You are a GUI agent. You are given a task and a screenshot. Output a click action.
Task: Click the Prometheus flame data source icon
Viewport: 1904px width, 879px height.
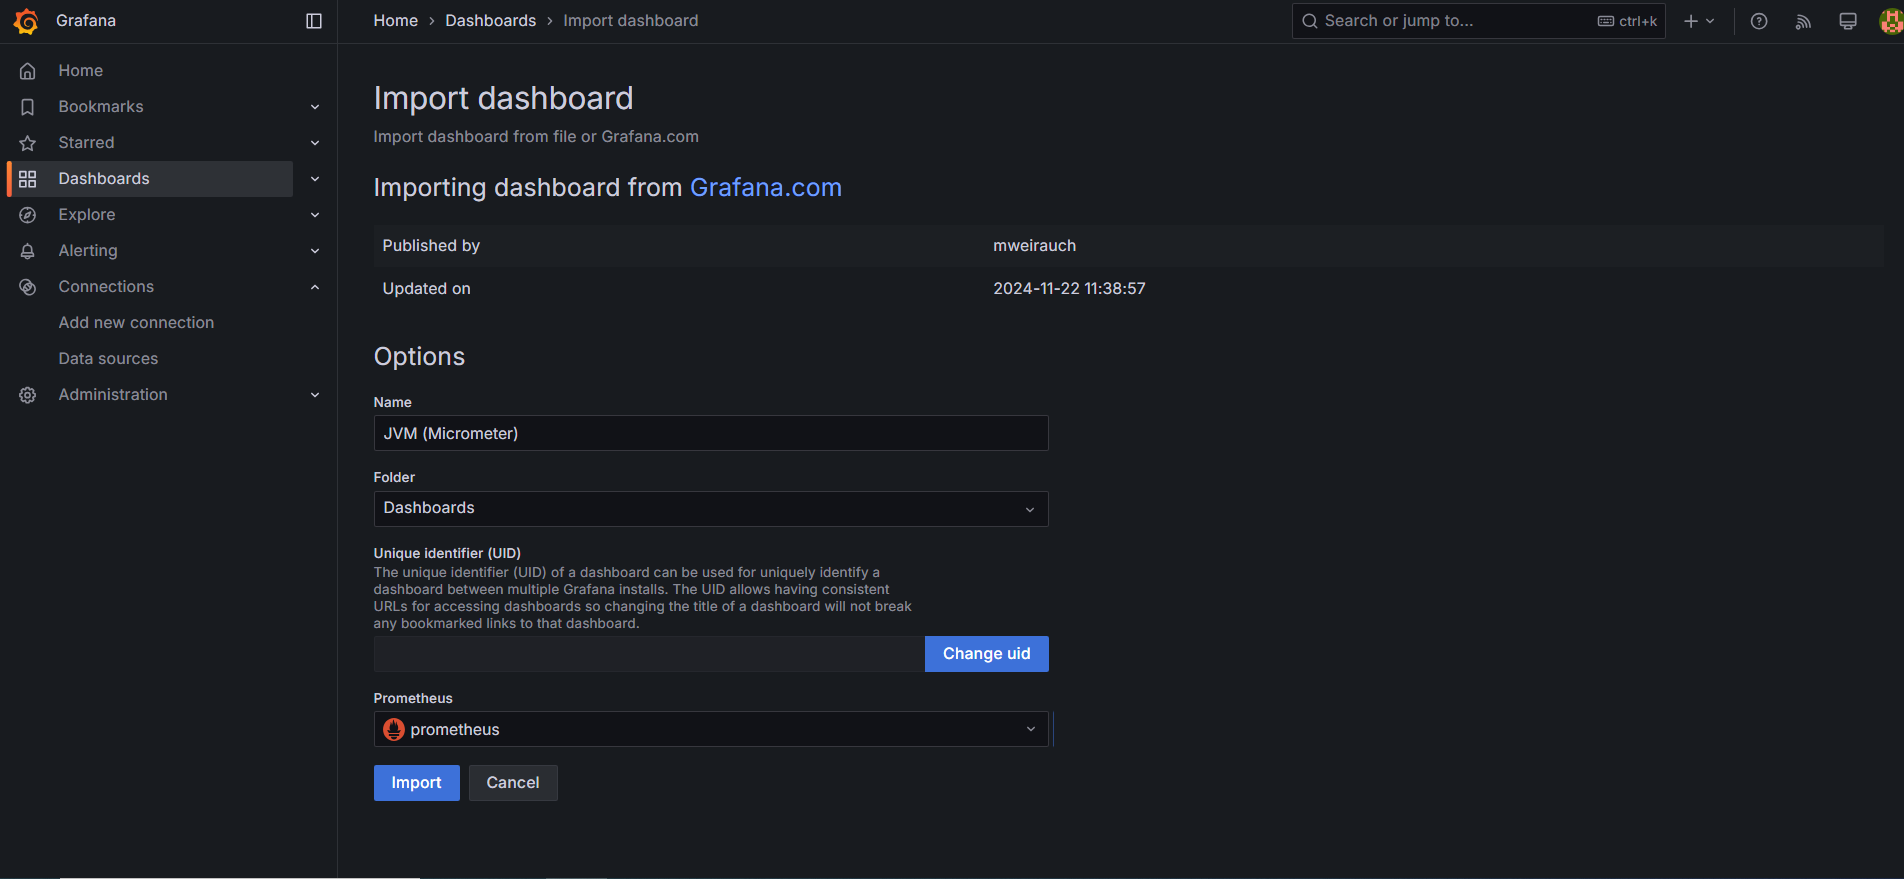(394, 729)
